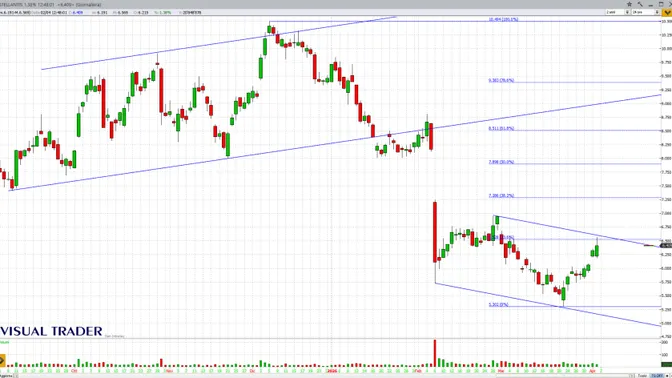Click the 'Dec' month label on the time axis

click(252, 371)
